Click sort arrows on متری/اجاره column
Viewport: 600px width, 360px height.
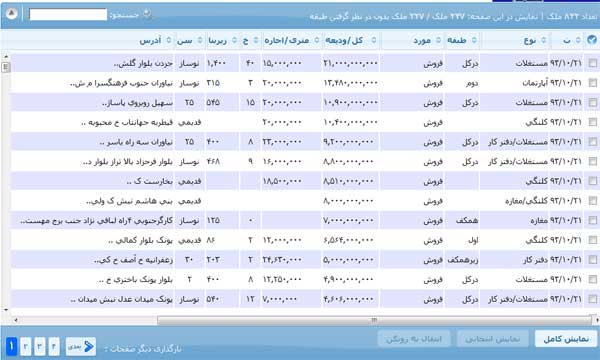tap(317, 40)
